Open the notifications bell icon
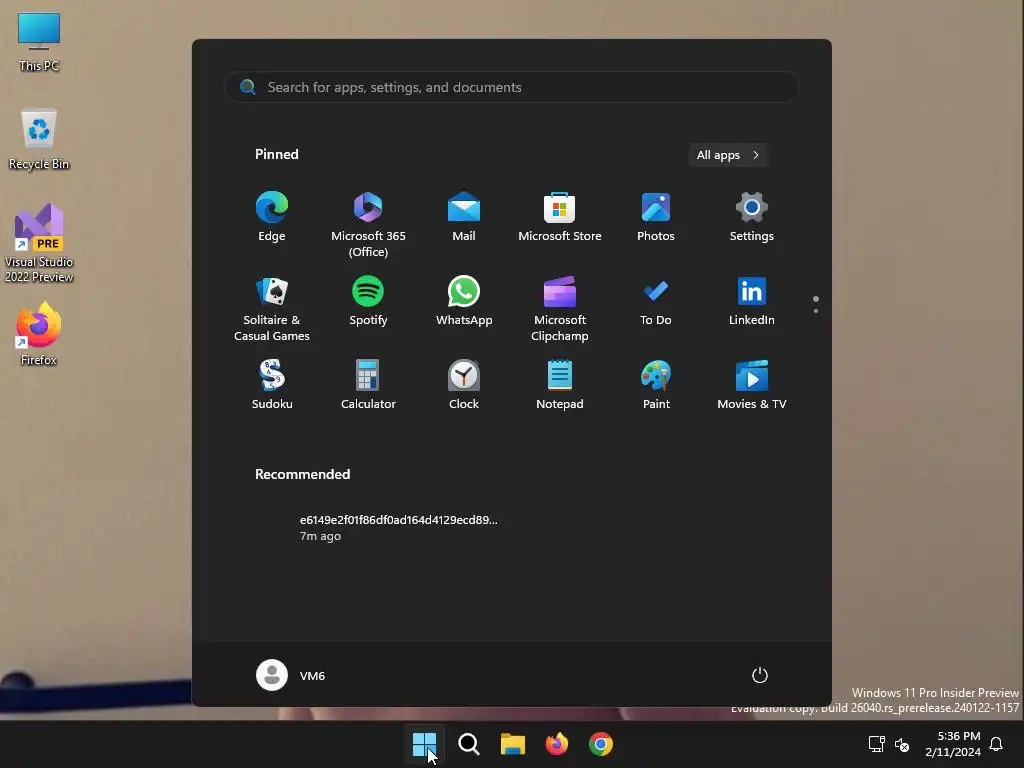 (x=997, y=744)
